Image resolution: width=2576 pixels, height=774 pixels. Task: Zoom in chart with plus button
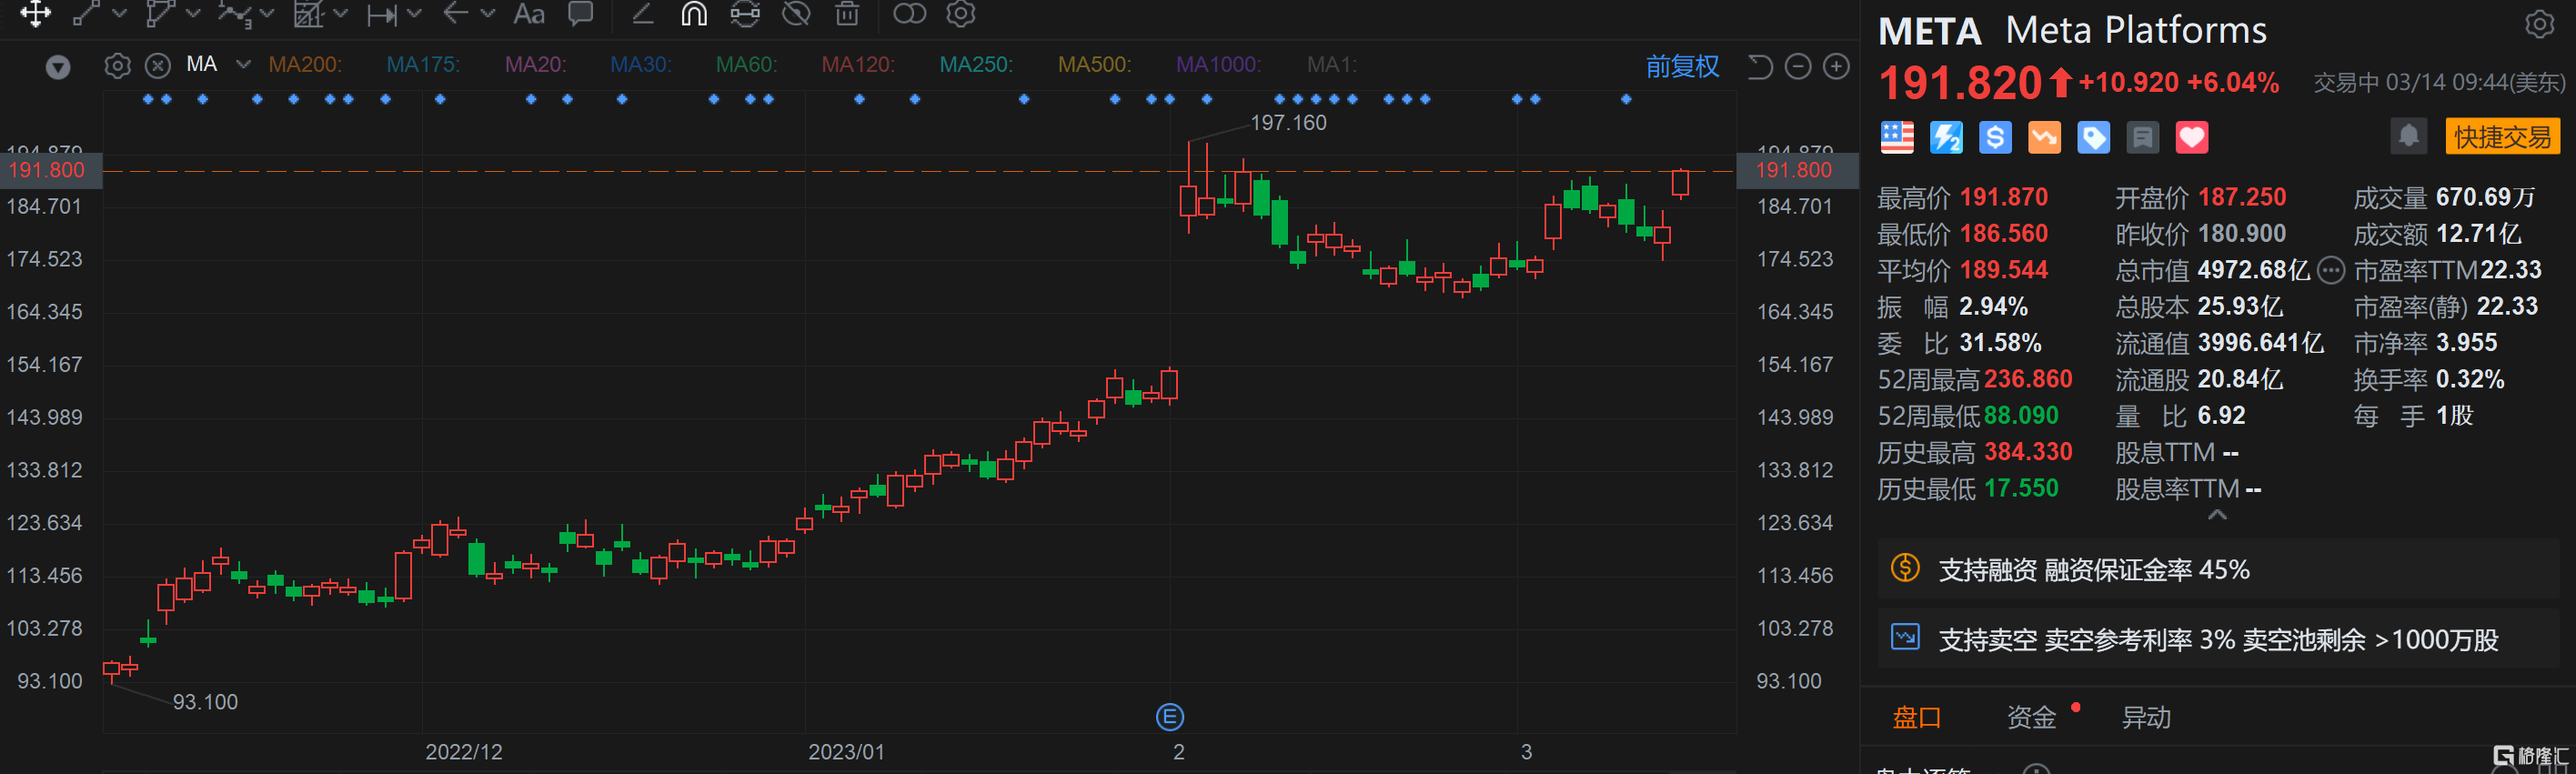(x=1836, y=67)
